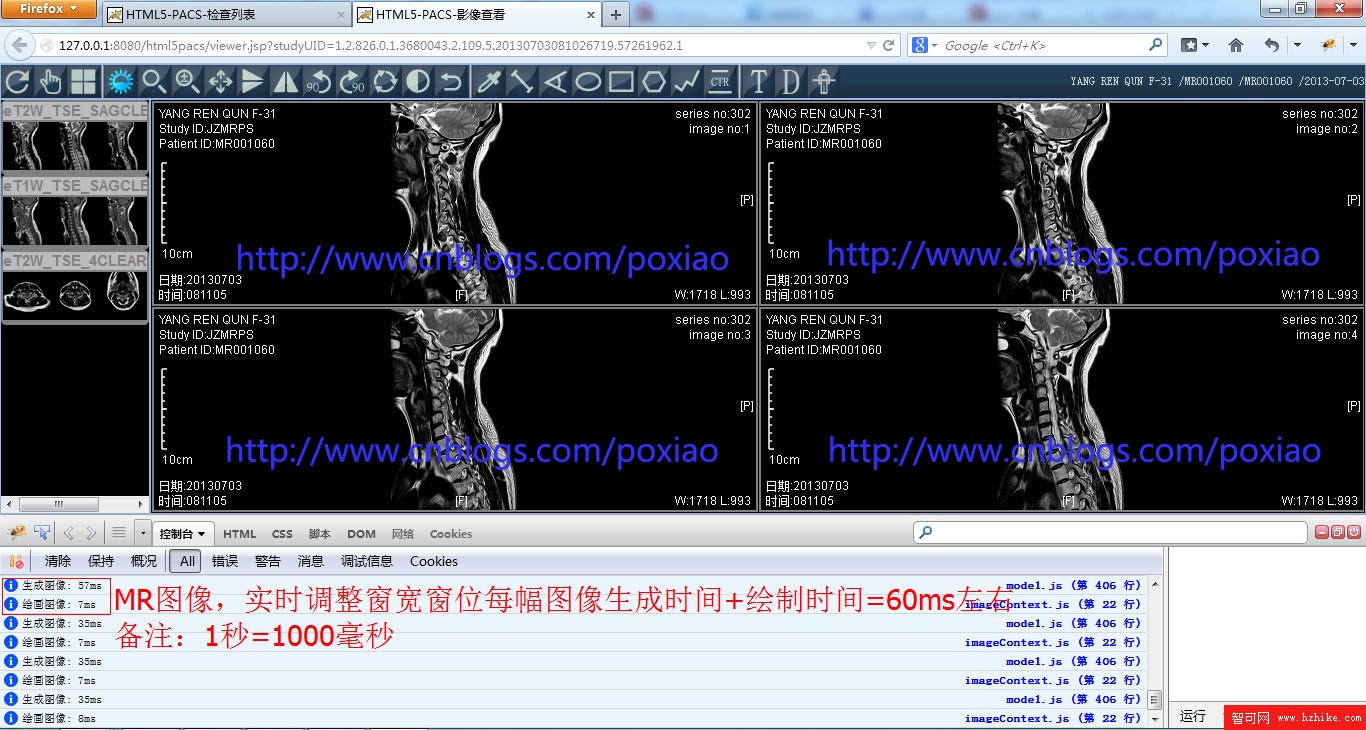Toggle the 错误 errors filter
The image size is (1366, 730).
point(225,561)
